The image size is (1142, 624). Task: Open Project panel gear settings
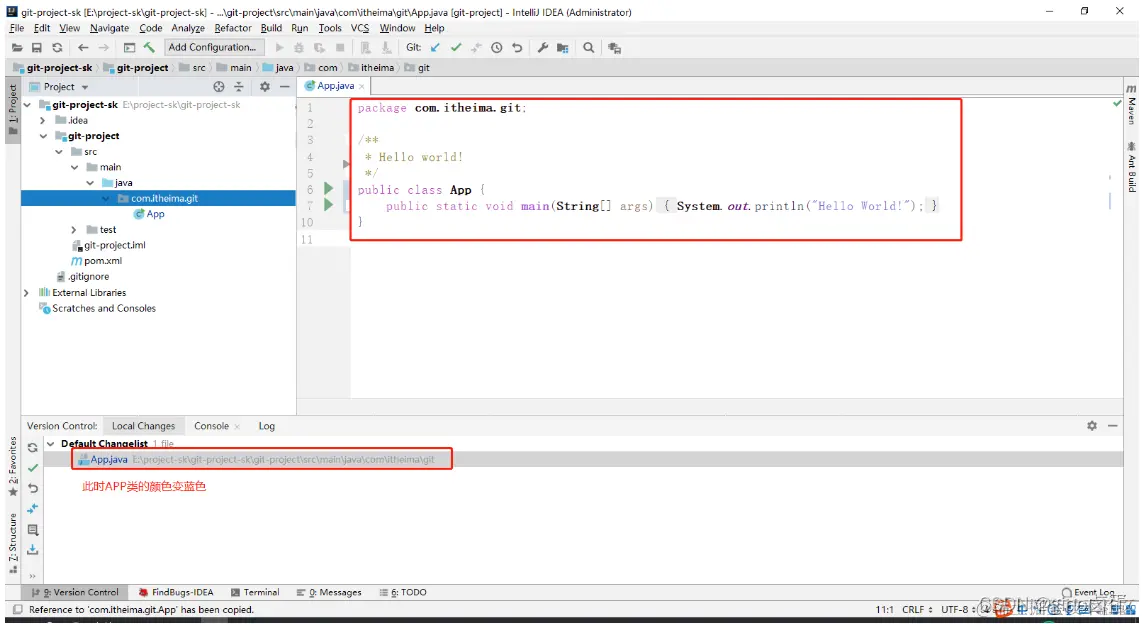click(264, 87)
